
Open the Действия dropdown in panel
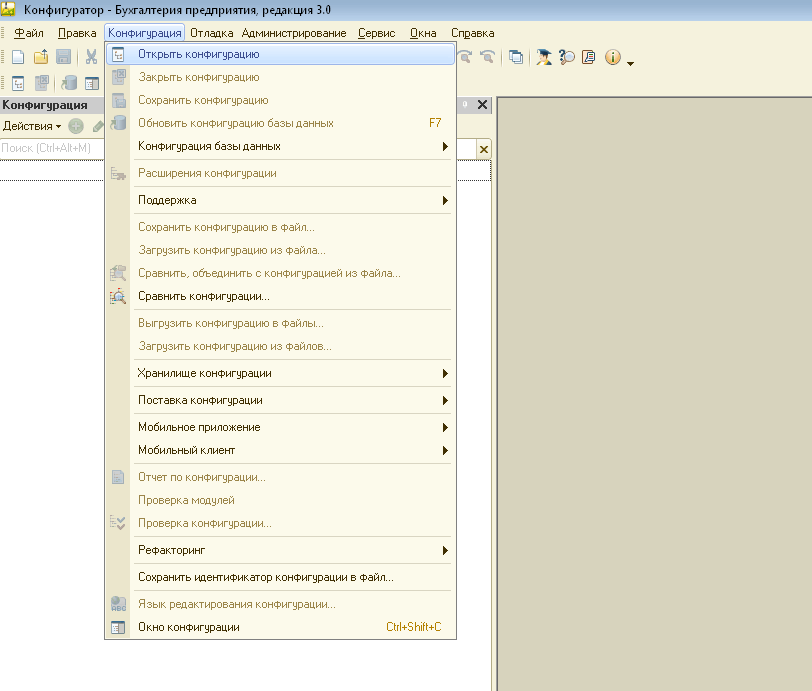point(31,126)
